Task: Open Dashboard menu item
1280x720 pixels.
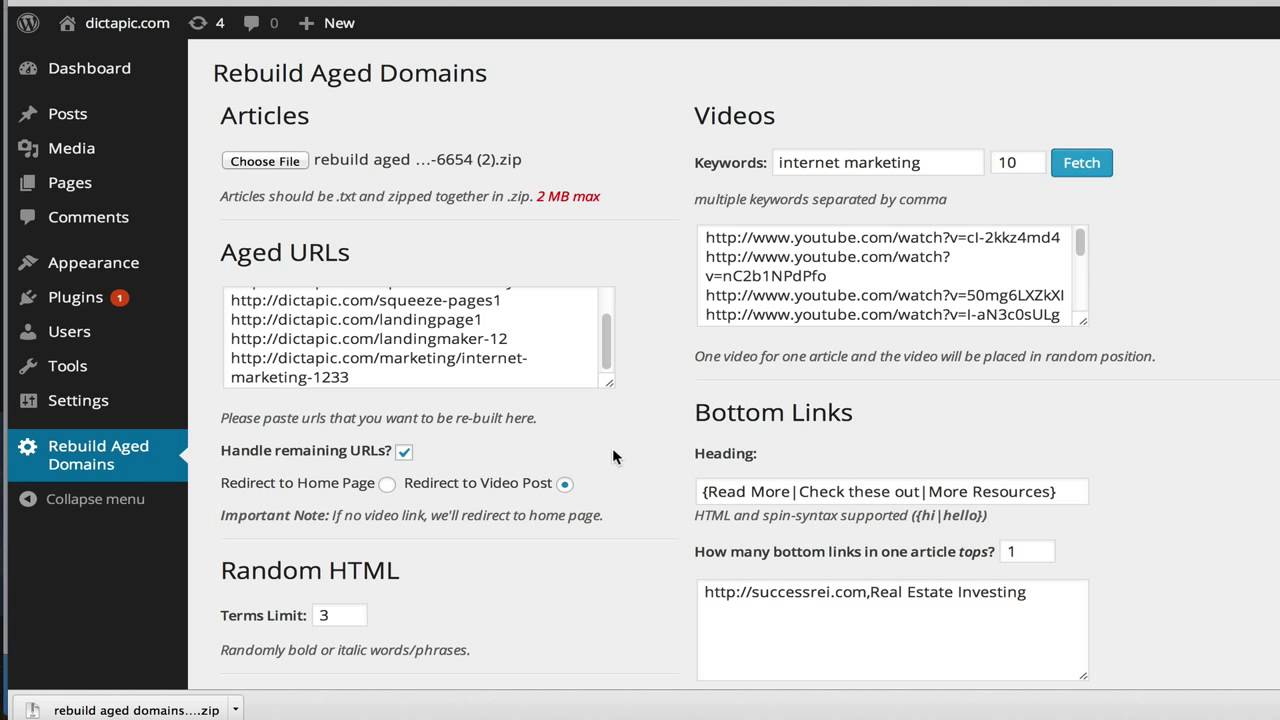Action: 89,68
